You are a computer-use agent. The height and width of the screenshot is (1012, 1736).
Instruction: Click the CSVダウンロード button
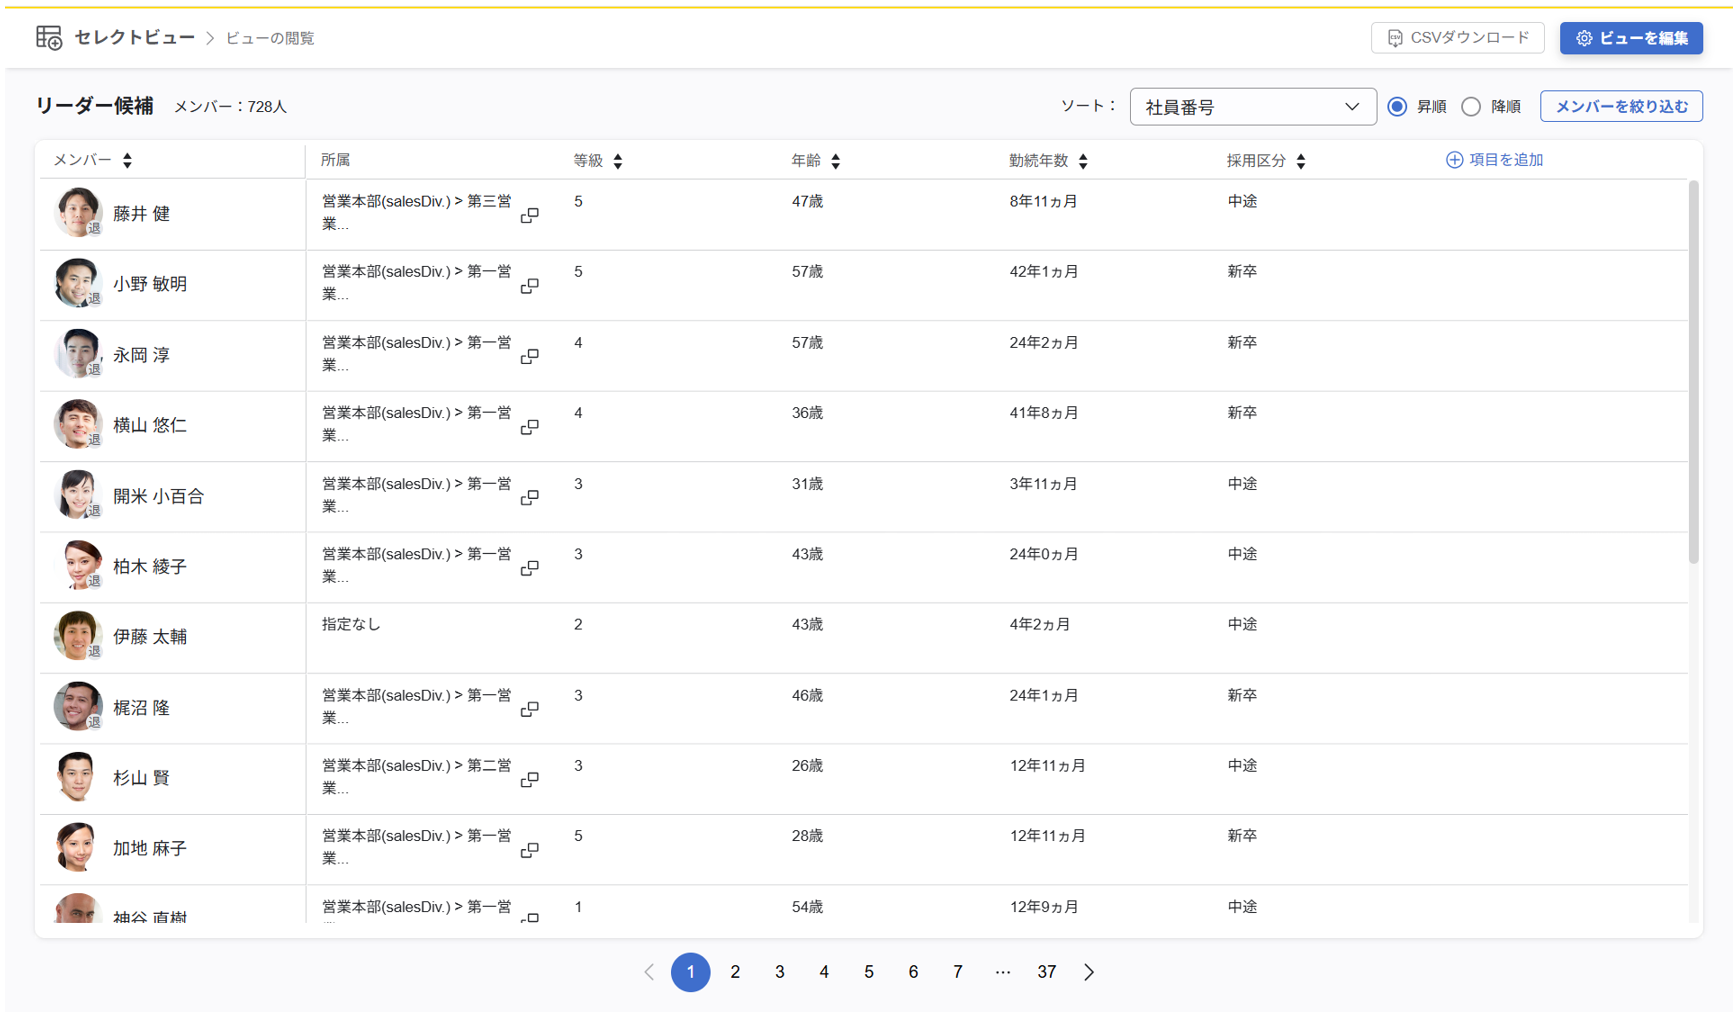tap(1457, 38)
